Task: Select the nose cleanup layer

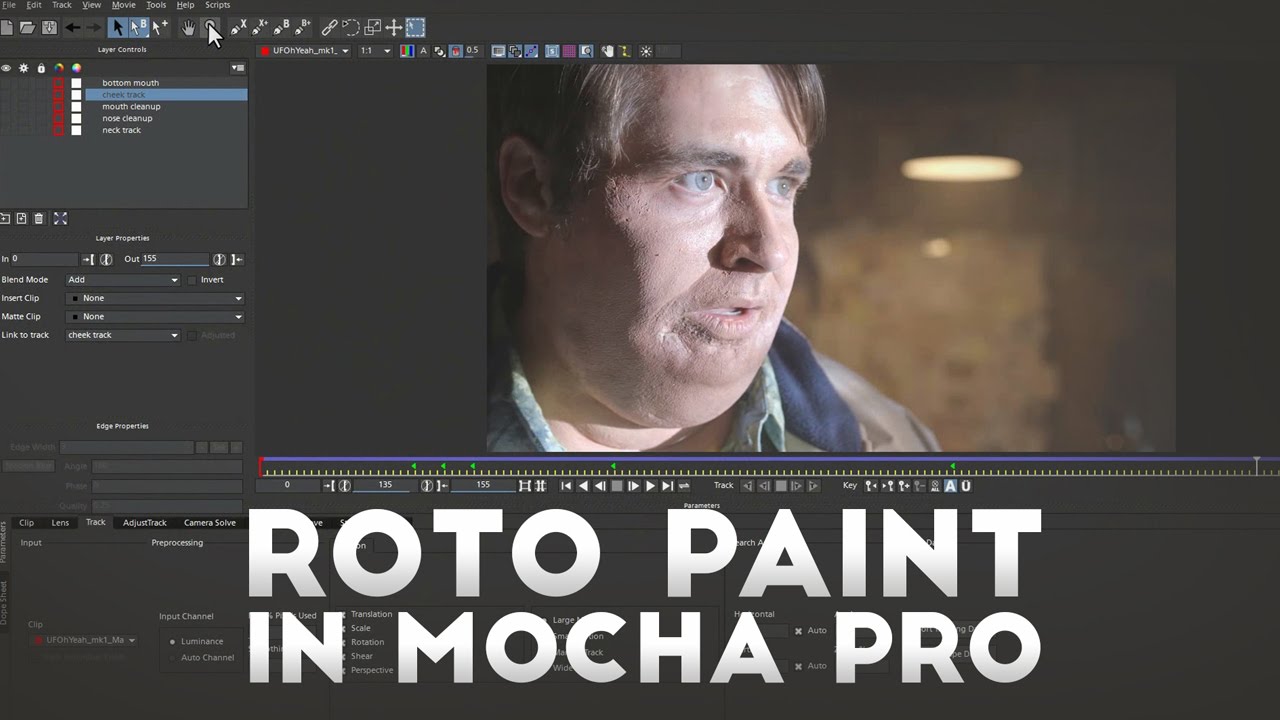Action: [x=126, y=118]
